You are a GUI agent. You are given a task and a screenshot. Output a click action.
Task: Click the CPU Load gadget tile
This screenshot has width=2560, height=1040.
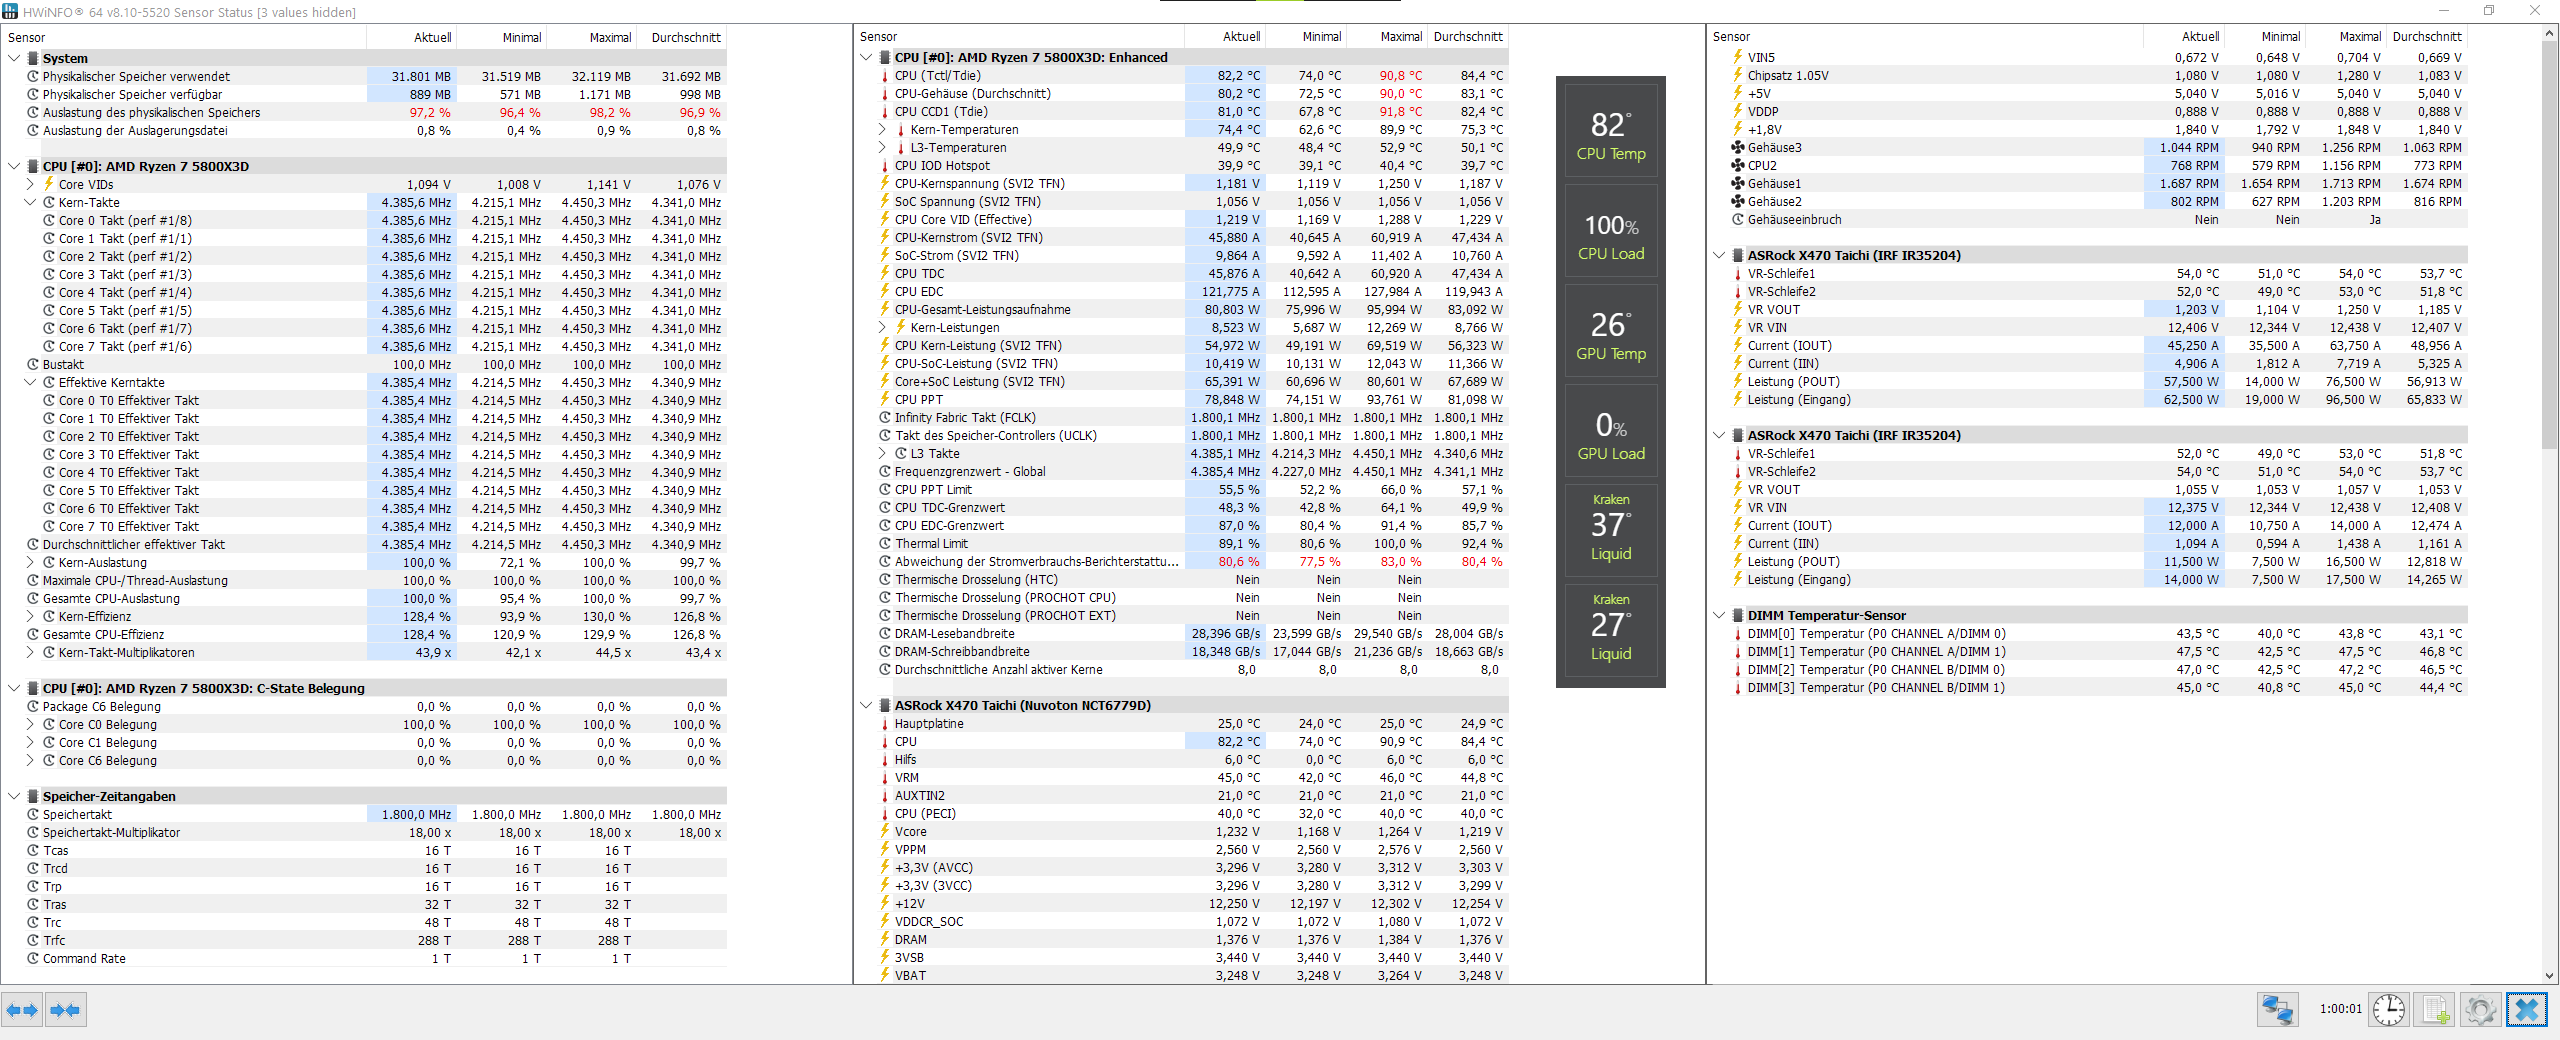tap(1611, 233)
